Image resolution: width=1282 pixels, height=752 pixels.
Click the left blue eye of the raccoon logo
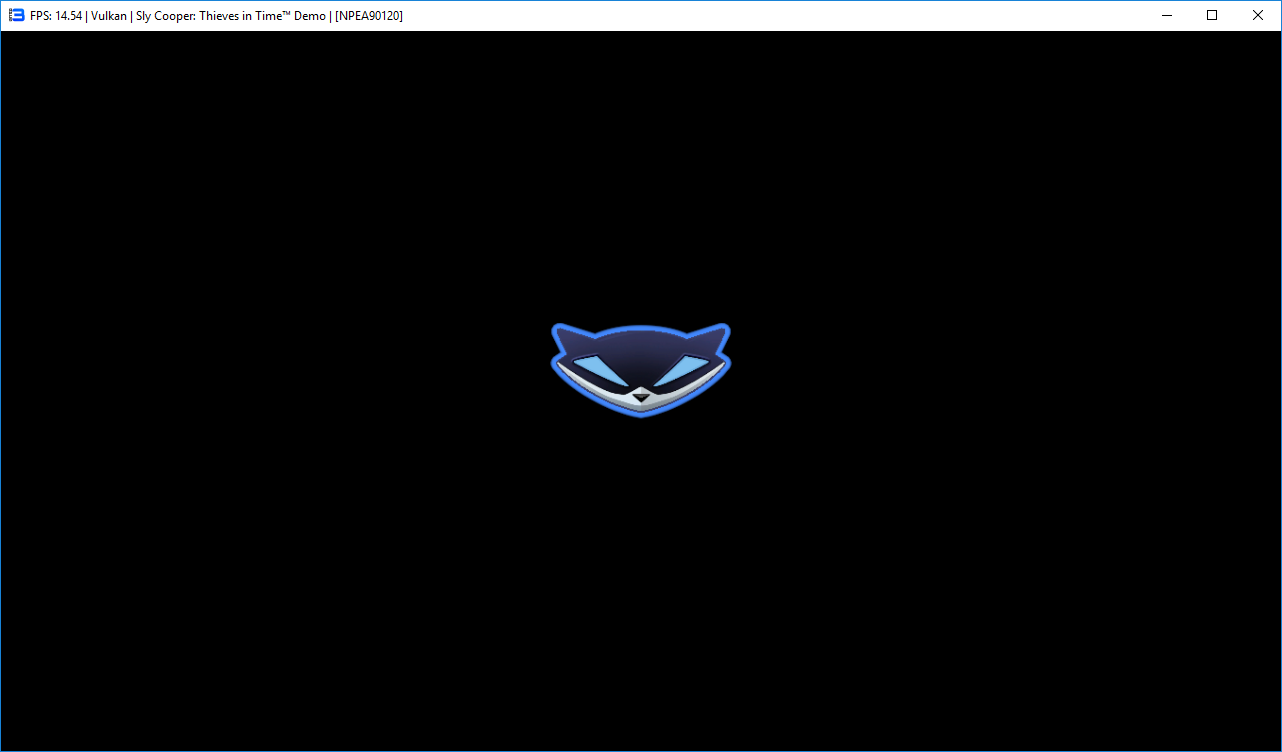597,367
